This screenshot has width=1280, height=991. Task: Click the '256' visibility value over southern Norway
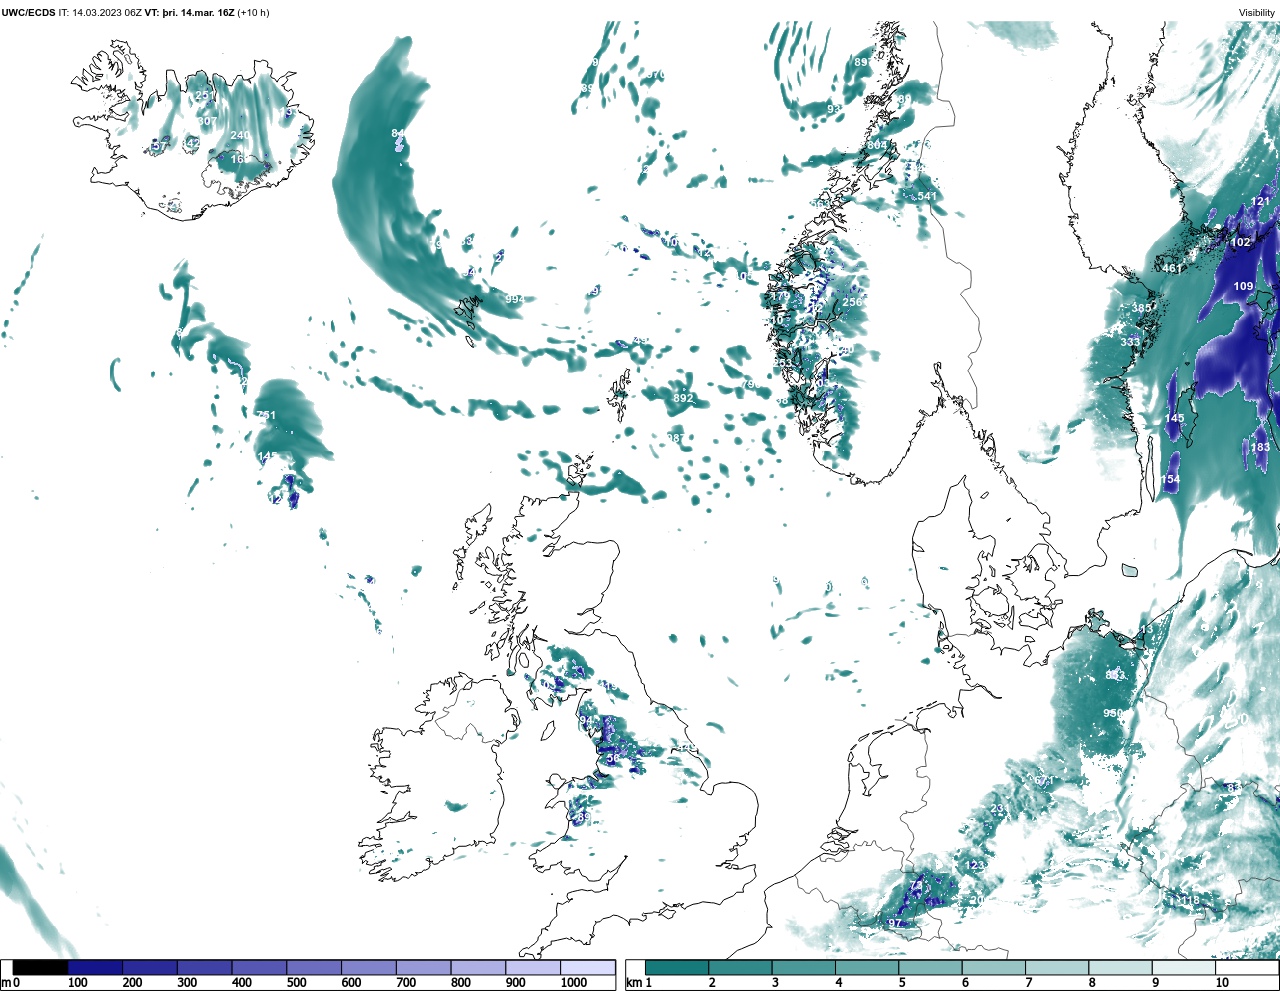[x=852, y=302]
